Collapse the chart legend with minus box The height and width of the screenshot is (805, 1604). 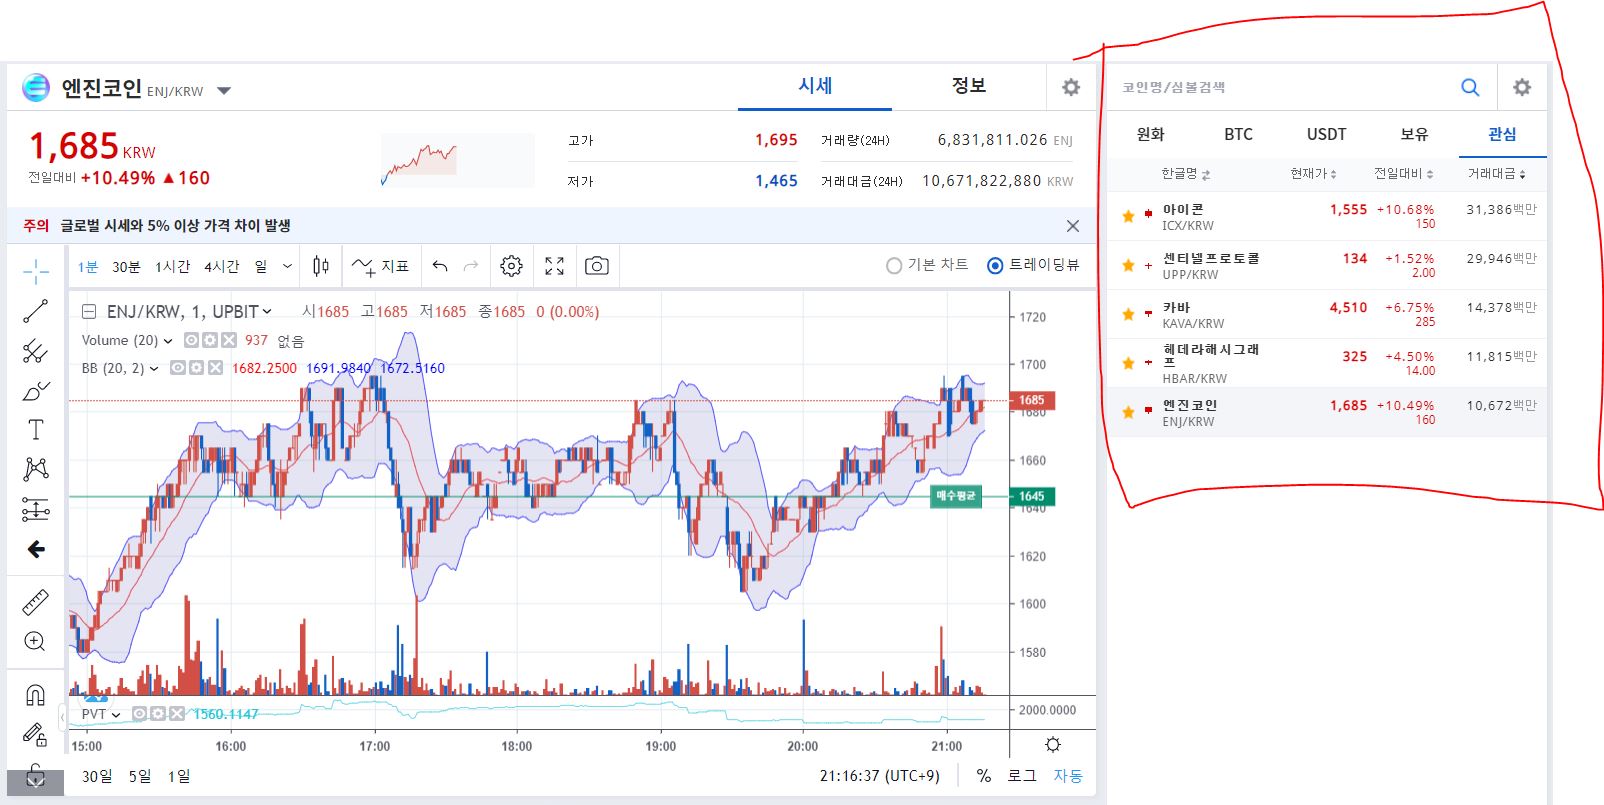point(89,311)
